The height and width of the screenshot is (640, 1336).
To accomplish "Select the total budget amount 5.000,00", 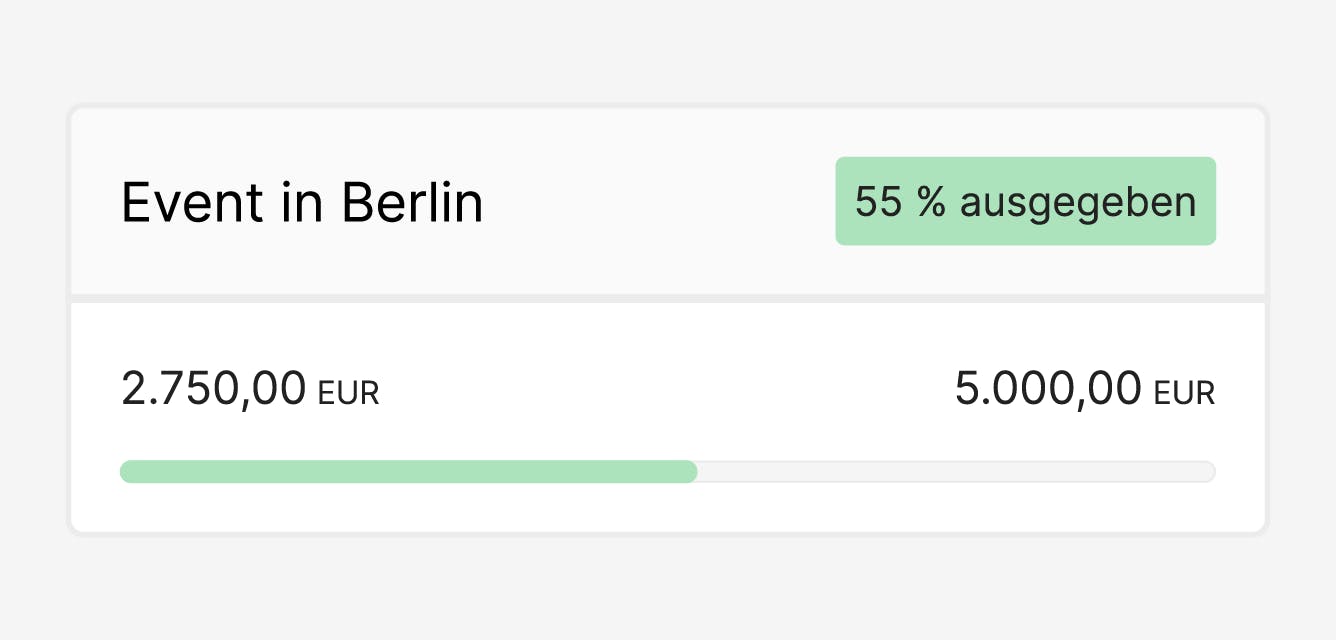I will tap(1048, 388).
